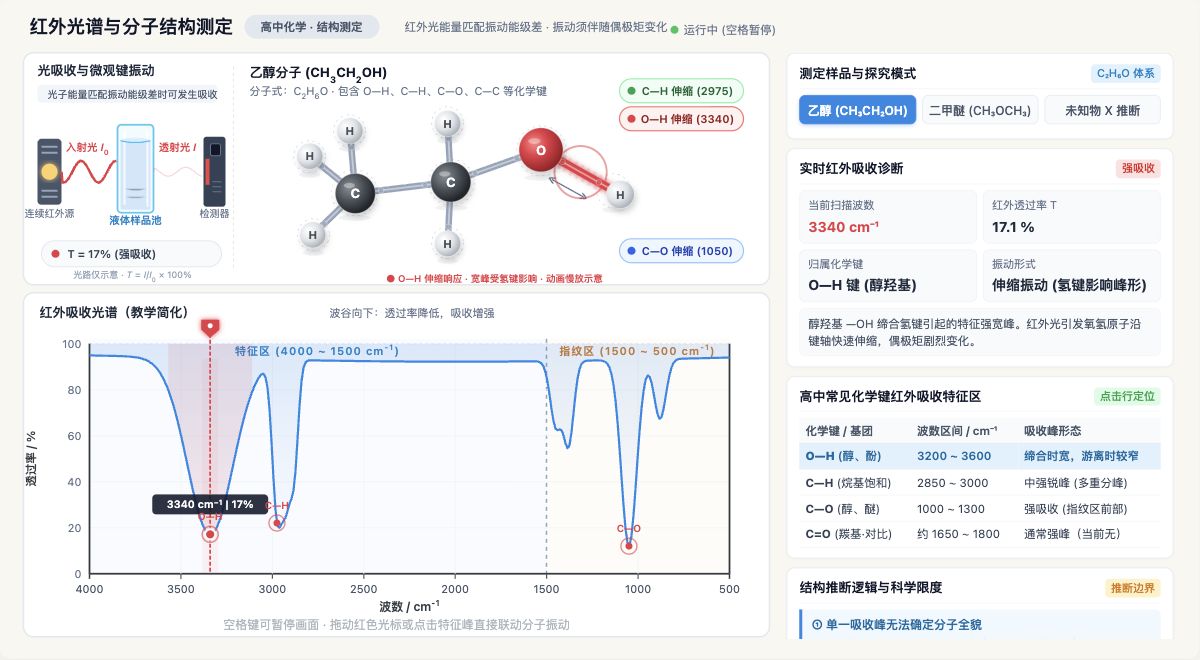Viewport: 1200px width, 660px height.
Task: Click the liquid sample cell icon
Action: (x=135, y=167)
